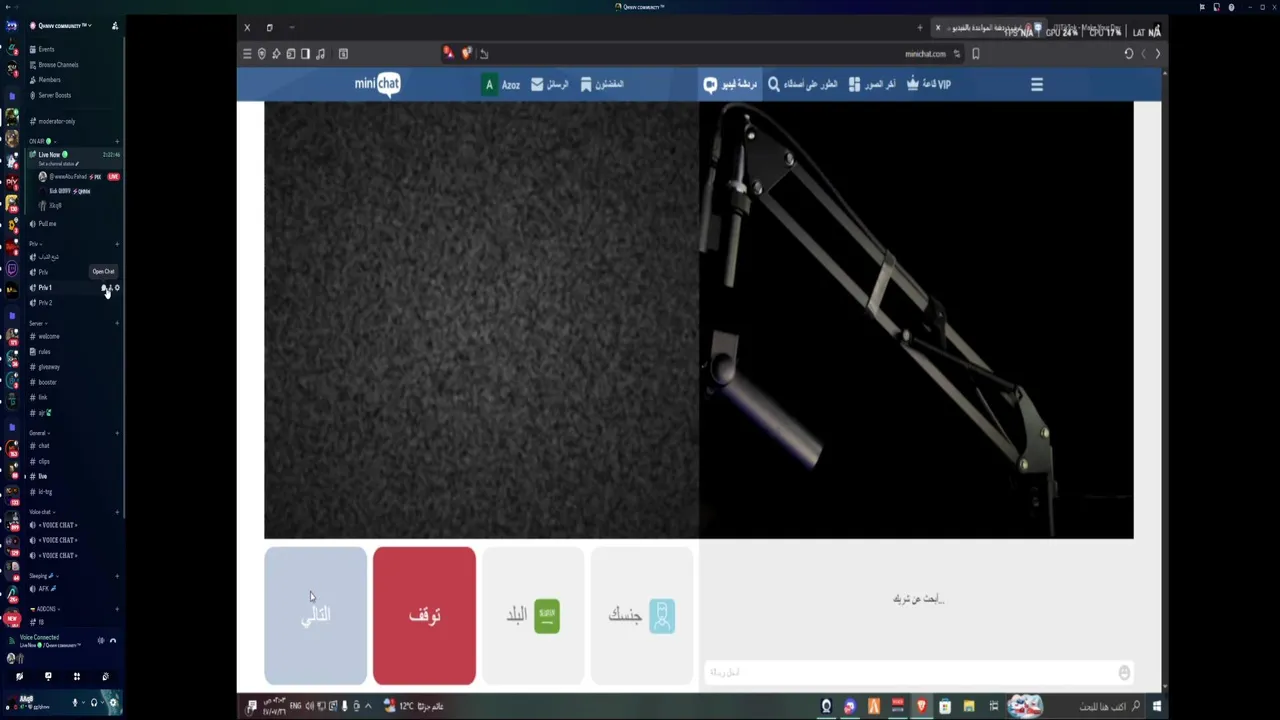Open the Azoz profile avatar
This screenshot has height=720, width=1280.
489,85
